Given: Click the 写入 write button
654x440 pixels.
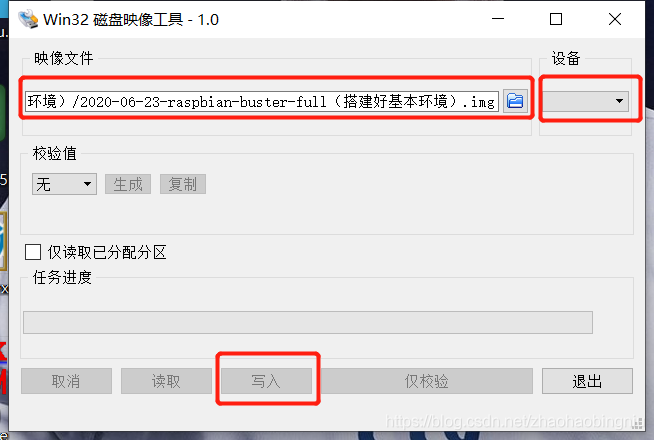Looking at the screenshot, I should (266, 381).
